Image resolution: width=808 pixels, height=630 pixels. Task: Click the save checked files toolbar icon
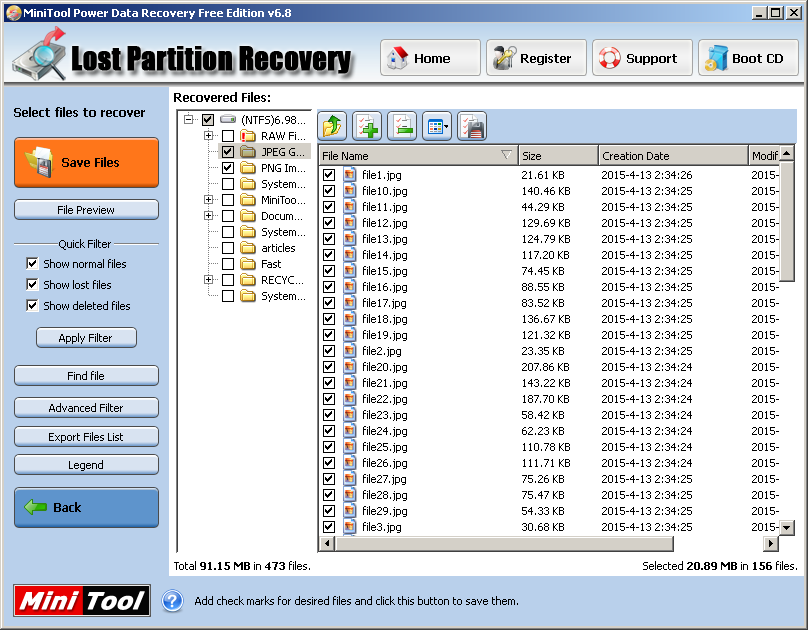[472, 126]
